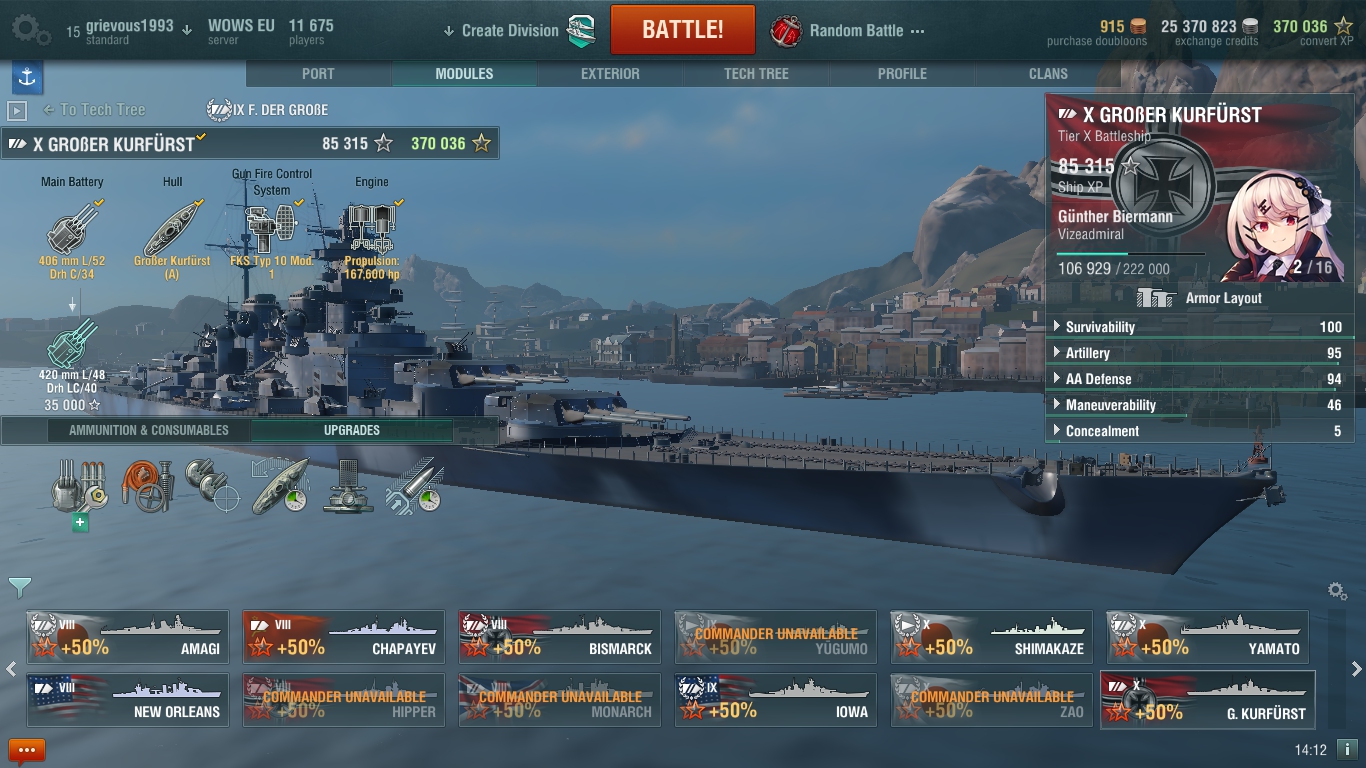Switch to the Upgrades tab
The height and width of the screenshot is (768, 1366).
point(351,430)
